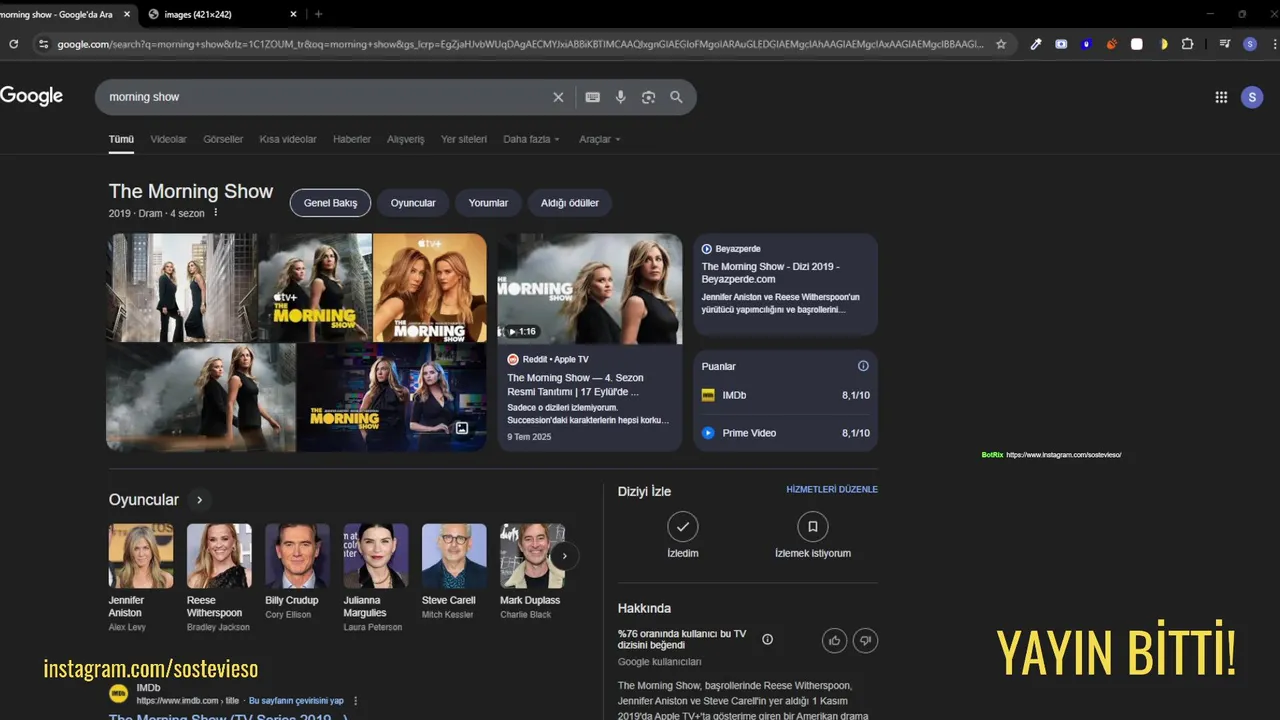Open Mark Duplass cast card
1280x720 pixels.
pos(531,572)
